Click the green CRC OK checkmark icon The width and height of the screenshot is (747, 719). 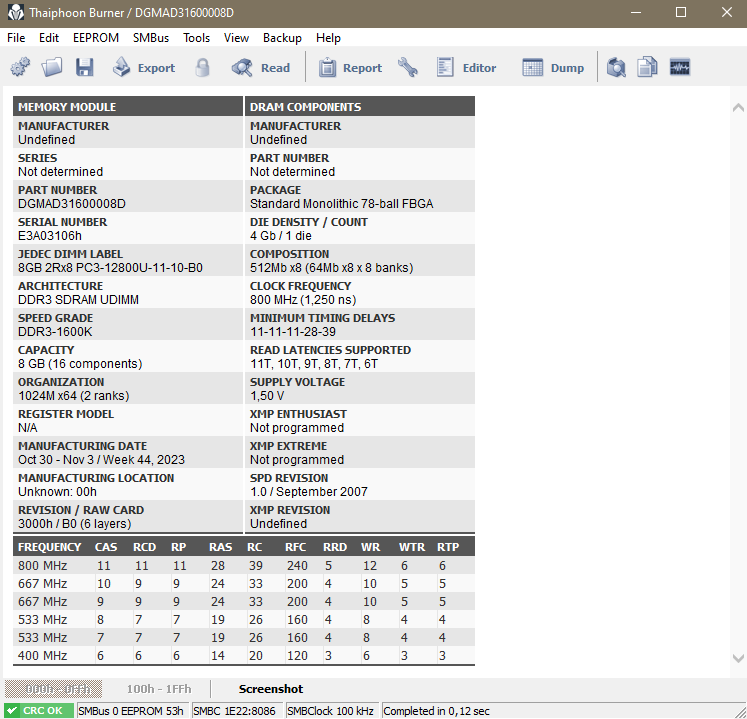point(13,710)
